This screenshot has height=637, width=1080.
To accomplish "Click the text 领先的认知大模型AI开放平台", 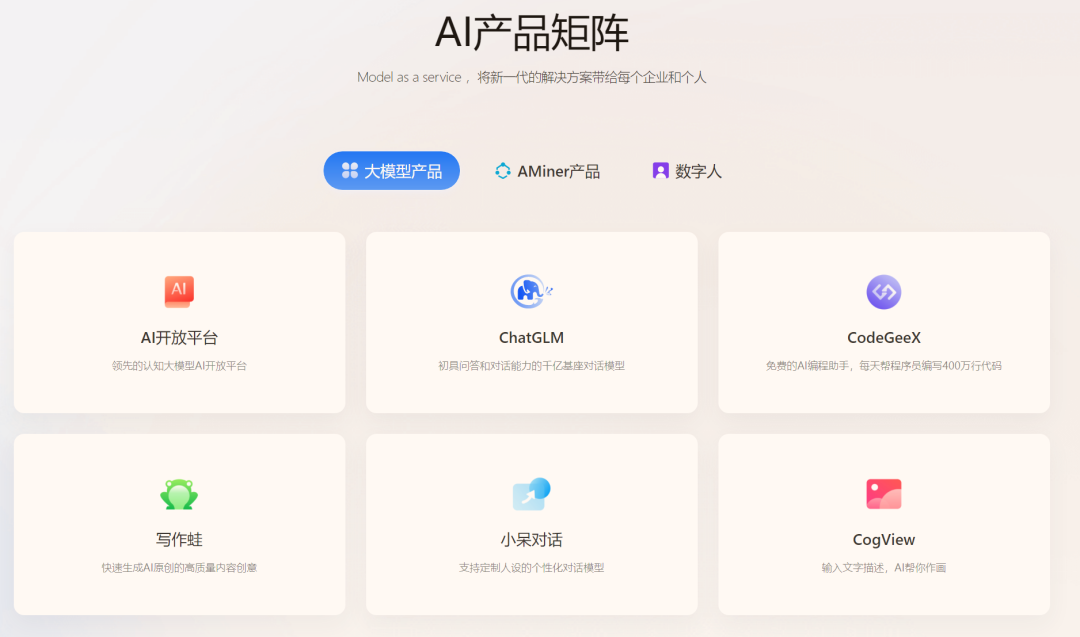I will 179,366.
